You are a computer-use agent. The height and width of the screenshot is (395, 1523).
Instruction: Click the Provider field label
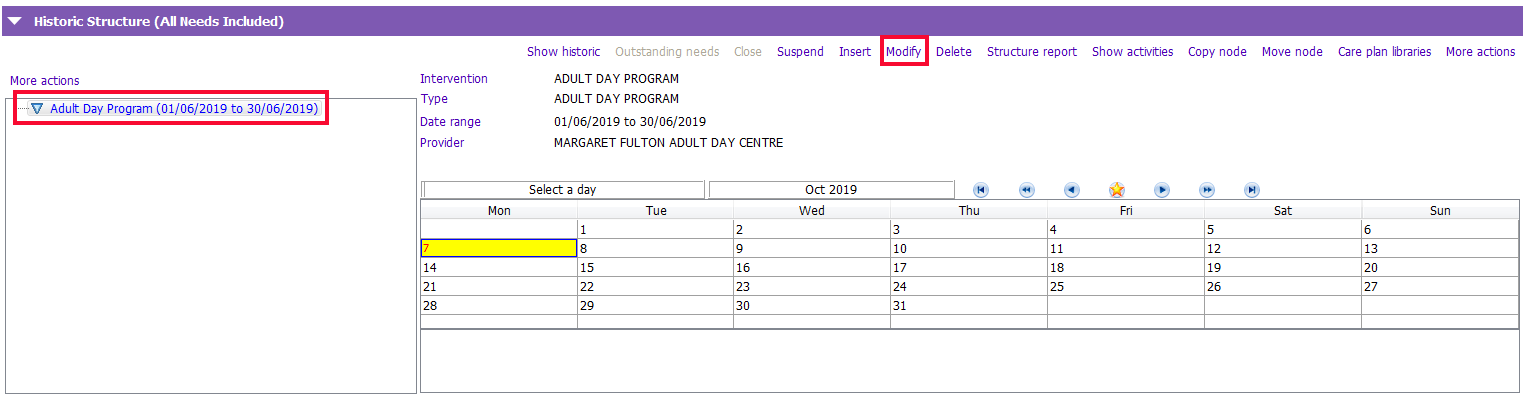[442, 143]
